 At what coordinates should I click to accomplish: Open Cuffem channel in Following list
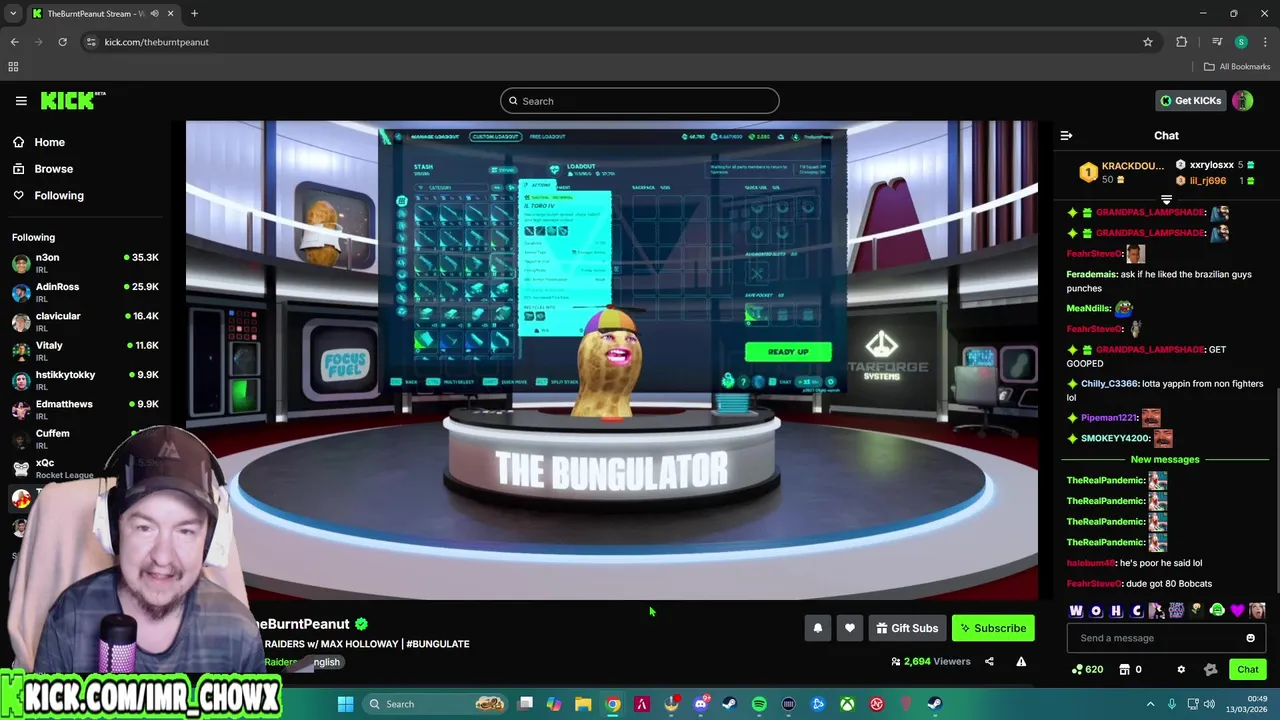point(85,439)
